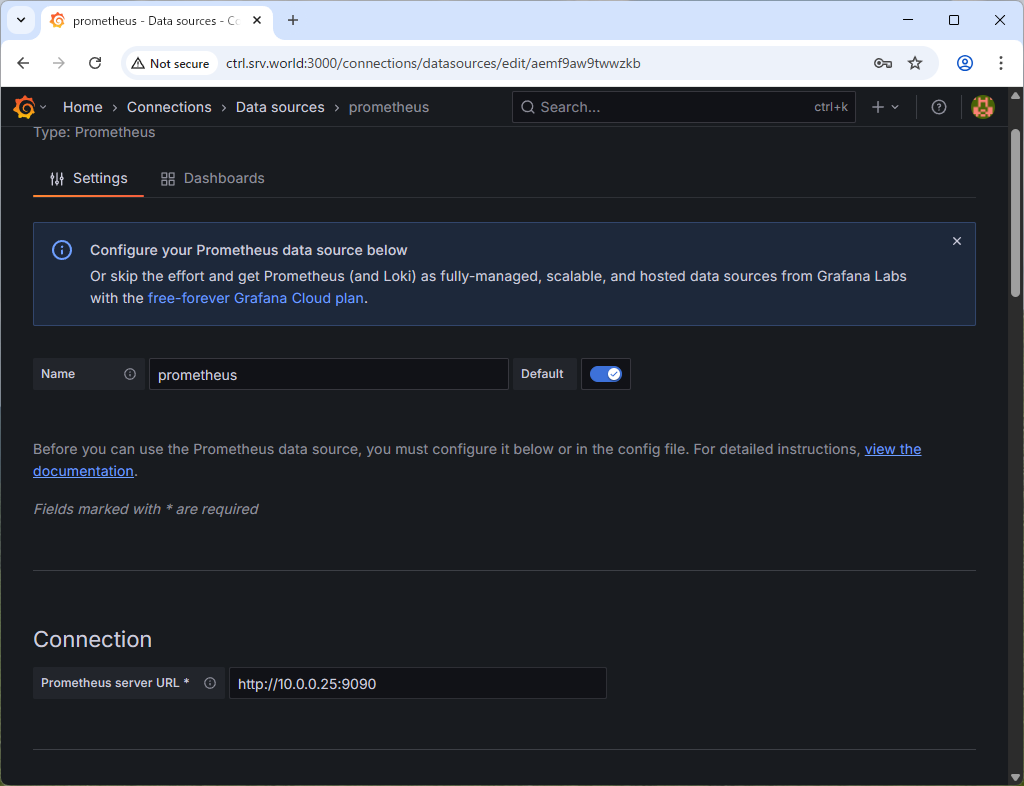The height and width of the screenshot is (786, 1024).
Task: Click the Not secure site info chip
Action: click(170, 63)
